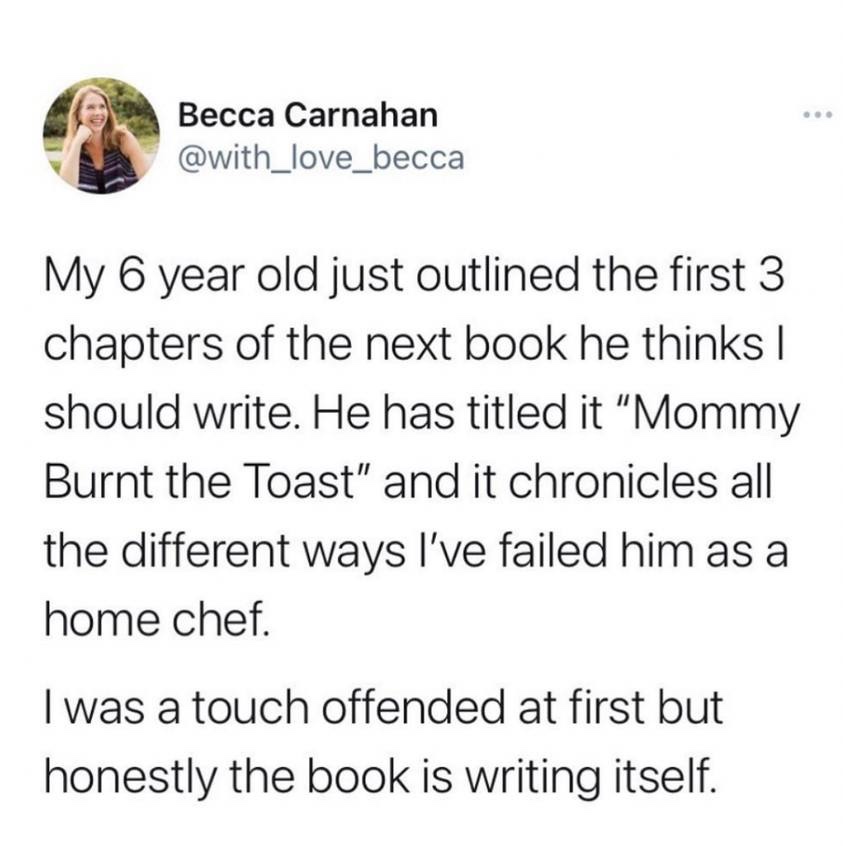843x846 pixels.
Task: Click the line "the different ways I've failed"
Action: 416,552
